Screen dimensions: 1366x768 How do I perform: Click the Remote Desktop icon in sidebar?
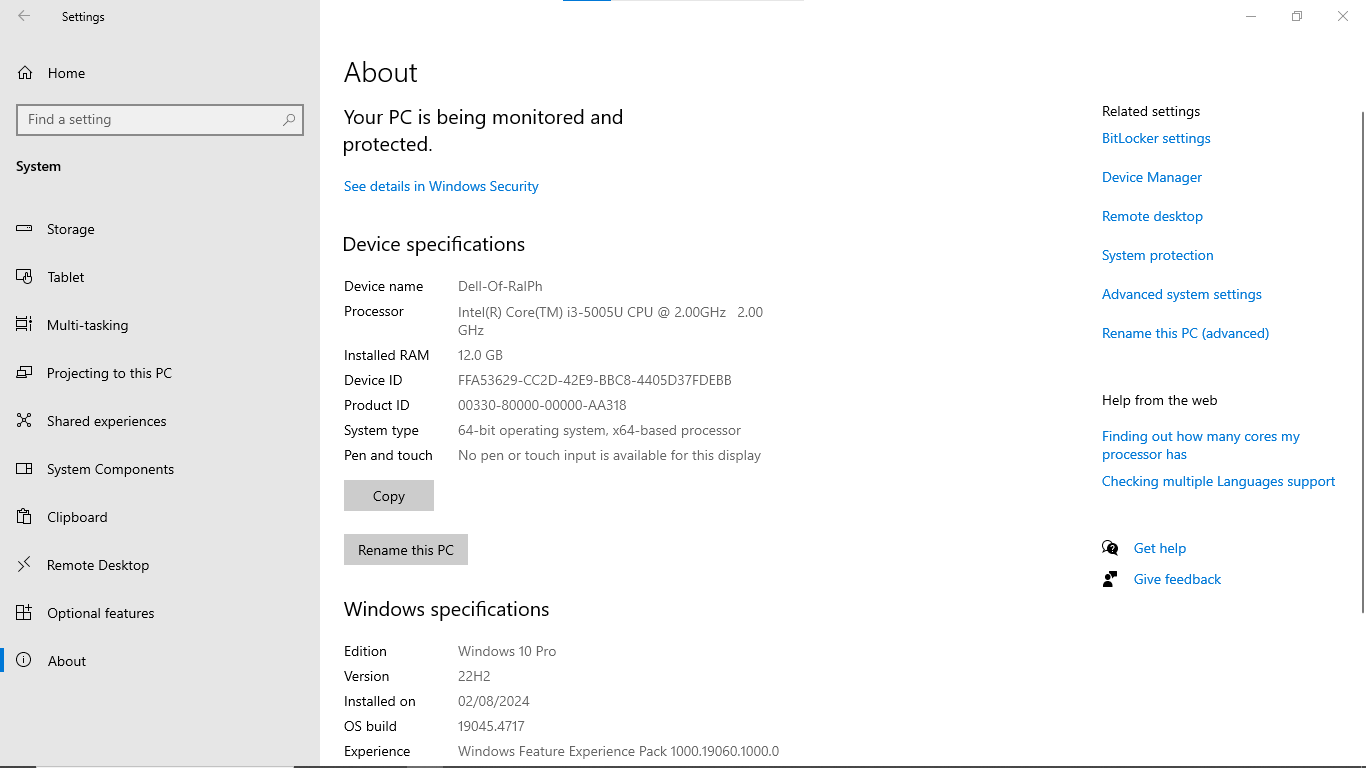(x=25, y=565)
